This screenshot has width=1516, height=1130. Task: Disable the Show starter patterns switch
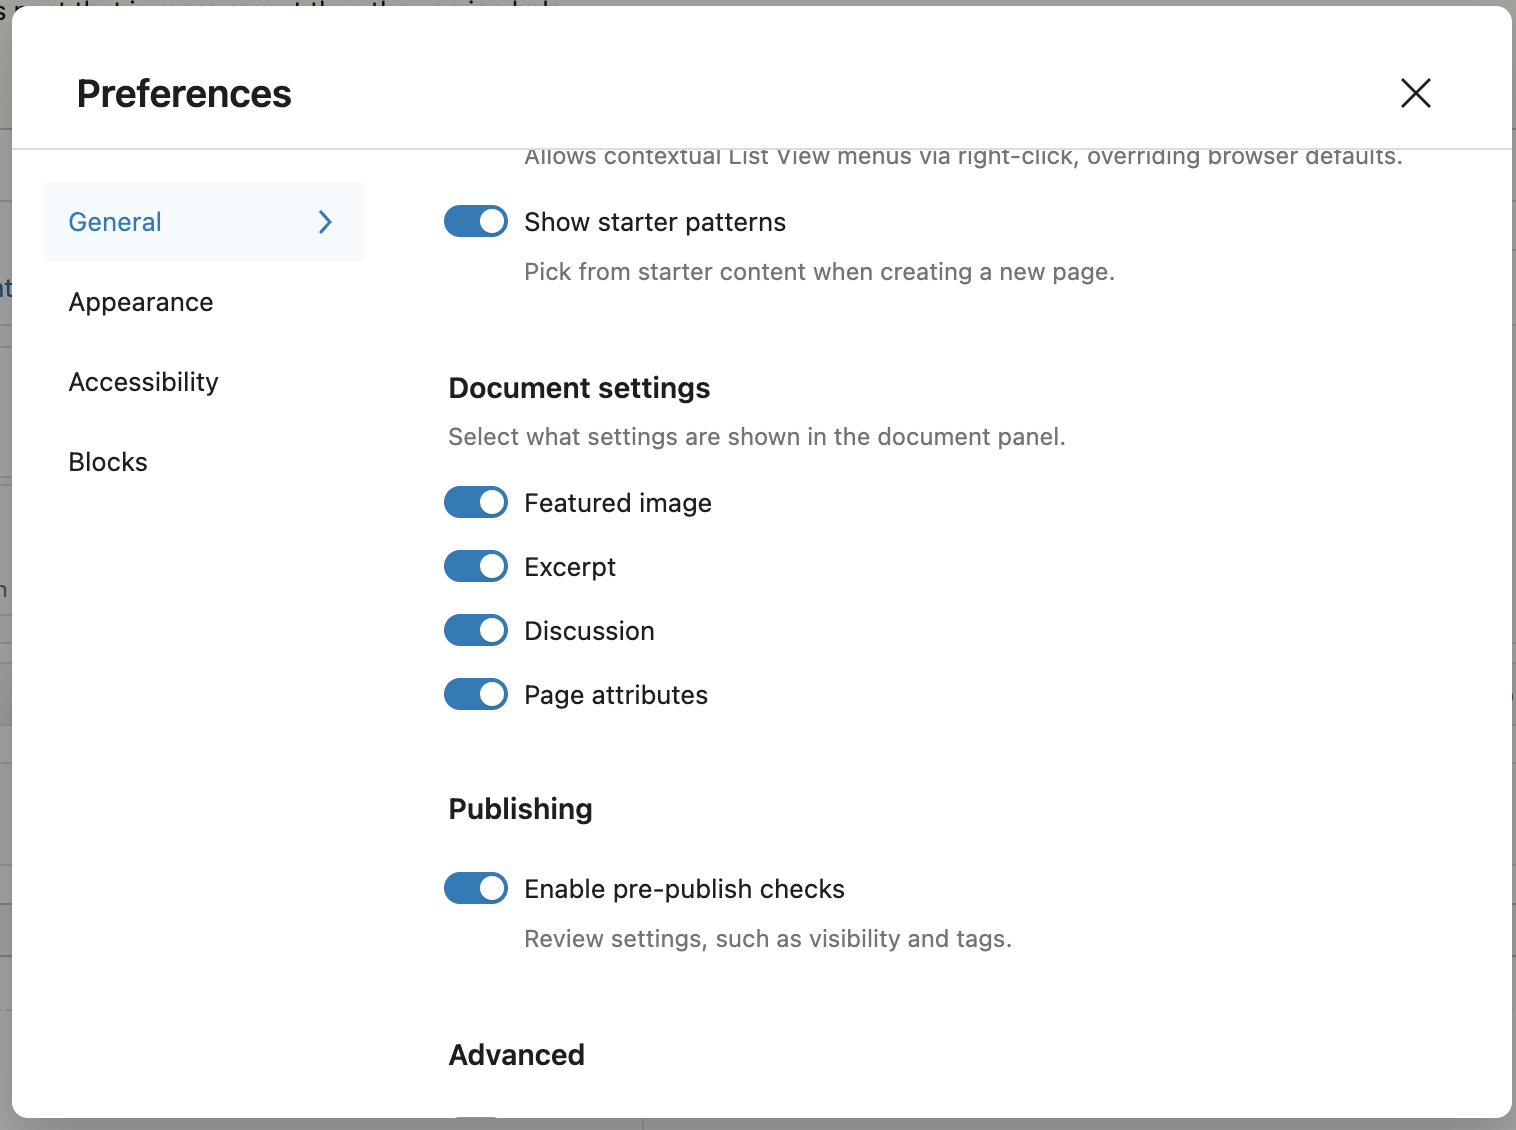click(x=476, y=222)
